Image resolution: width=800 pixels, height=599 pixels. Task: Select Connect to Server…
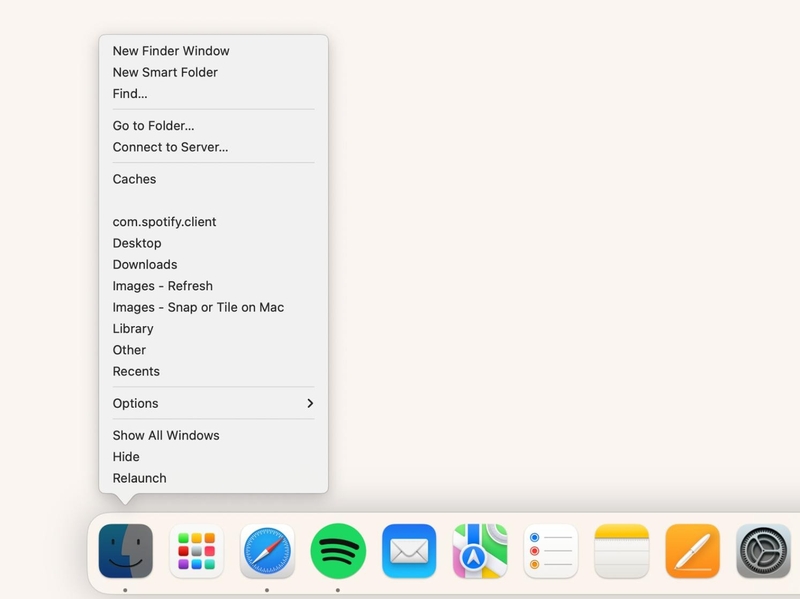(x=213, y=147)
